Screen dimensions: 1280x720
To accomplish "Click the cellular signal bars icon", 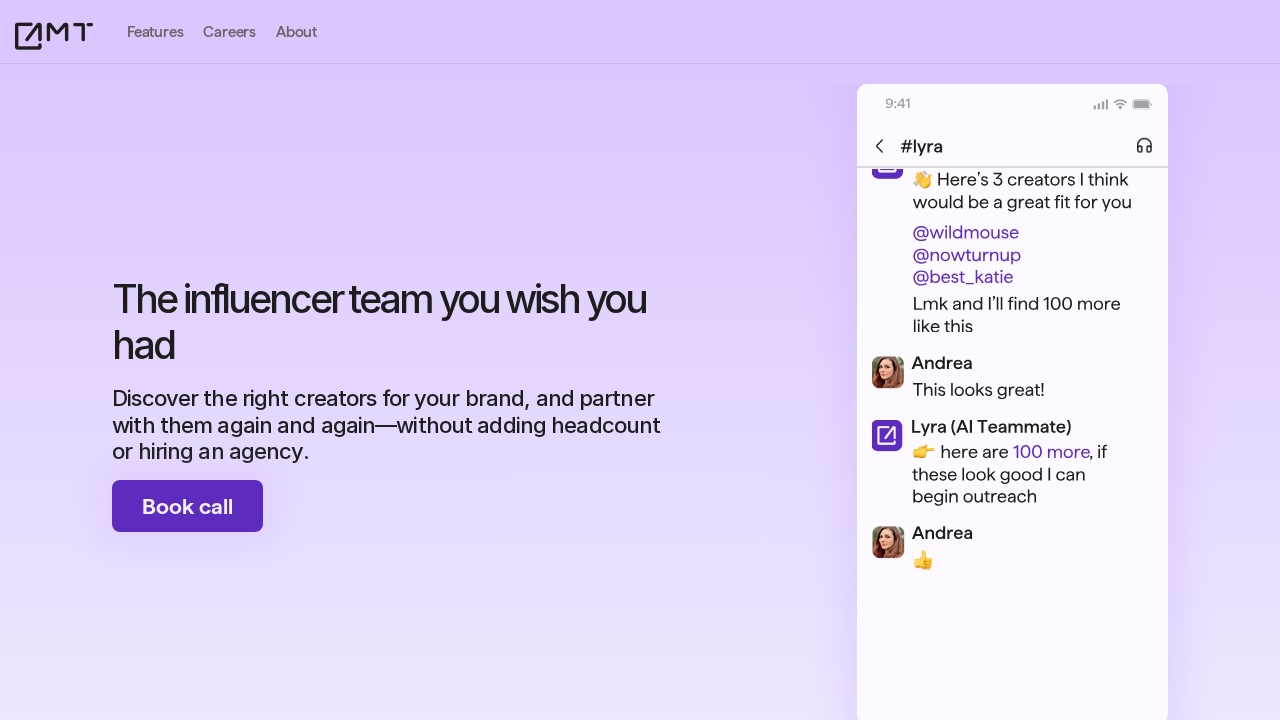I will click(1100, 103).
